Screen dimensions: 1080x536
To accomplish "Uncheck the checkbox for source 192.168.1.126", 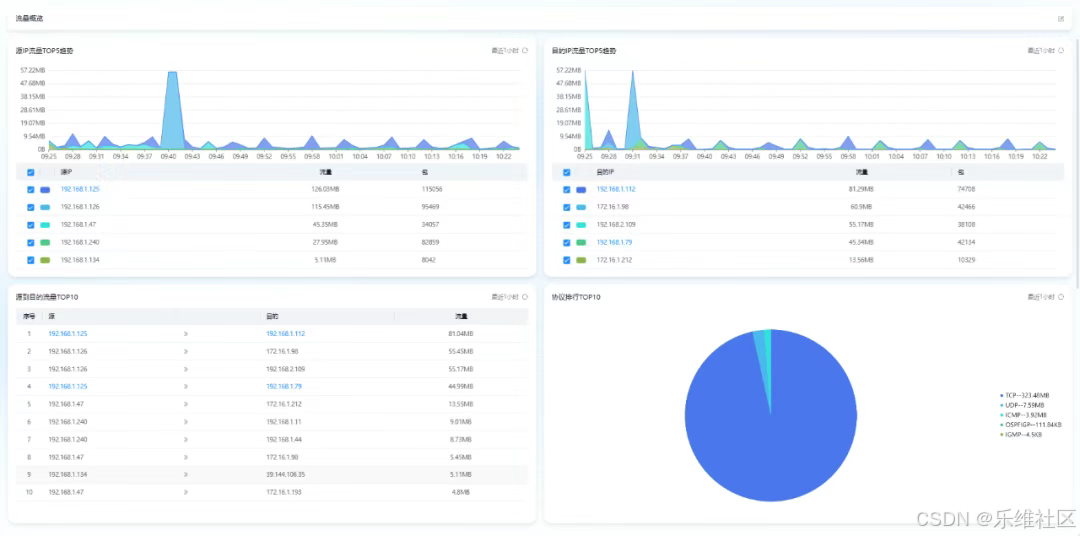I will point(30,207).
